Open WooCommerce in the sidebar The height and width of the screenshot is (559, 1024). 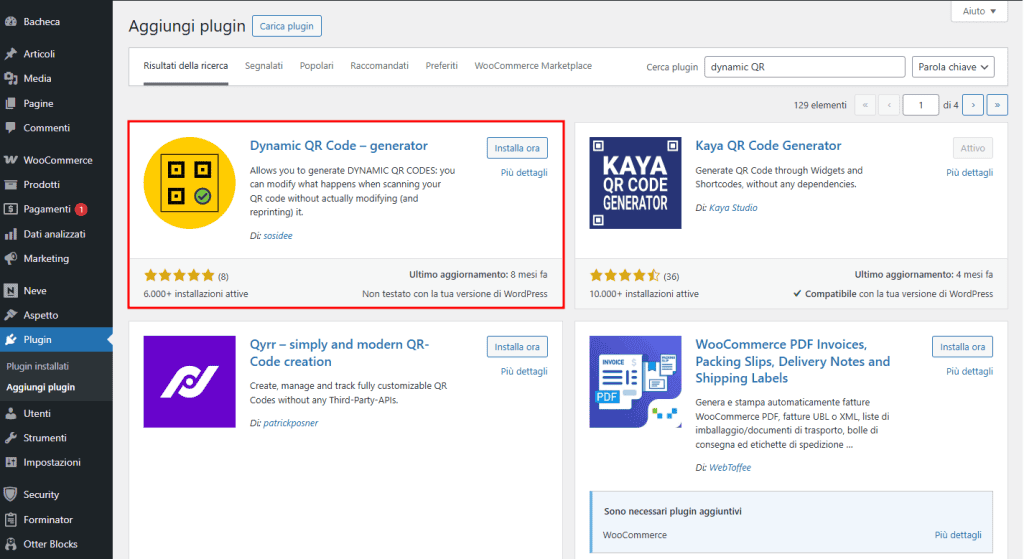57,160
